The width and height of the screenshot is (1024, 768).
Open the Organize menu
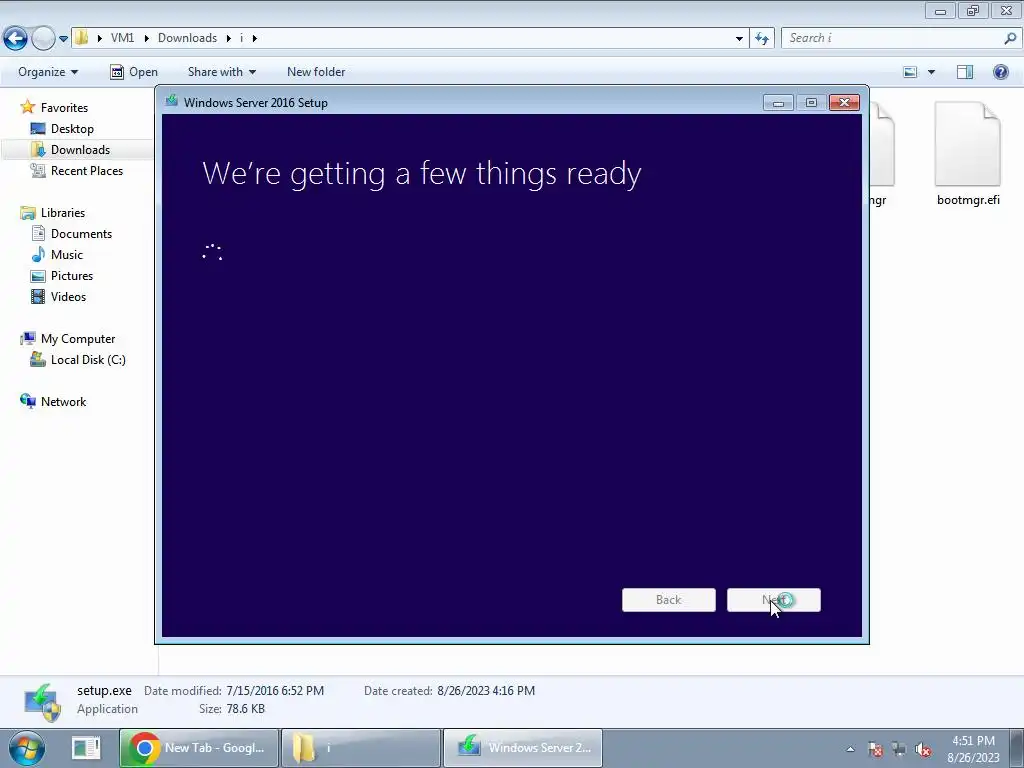pos(48,72)
